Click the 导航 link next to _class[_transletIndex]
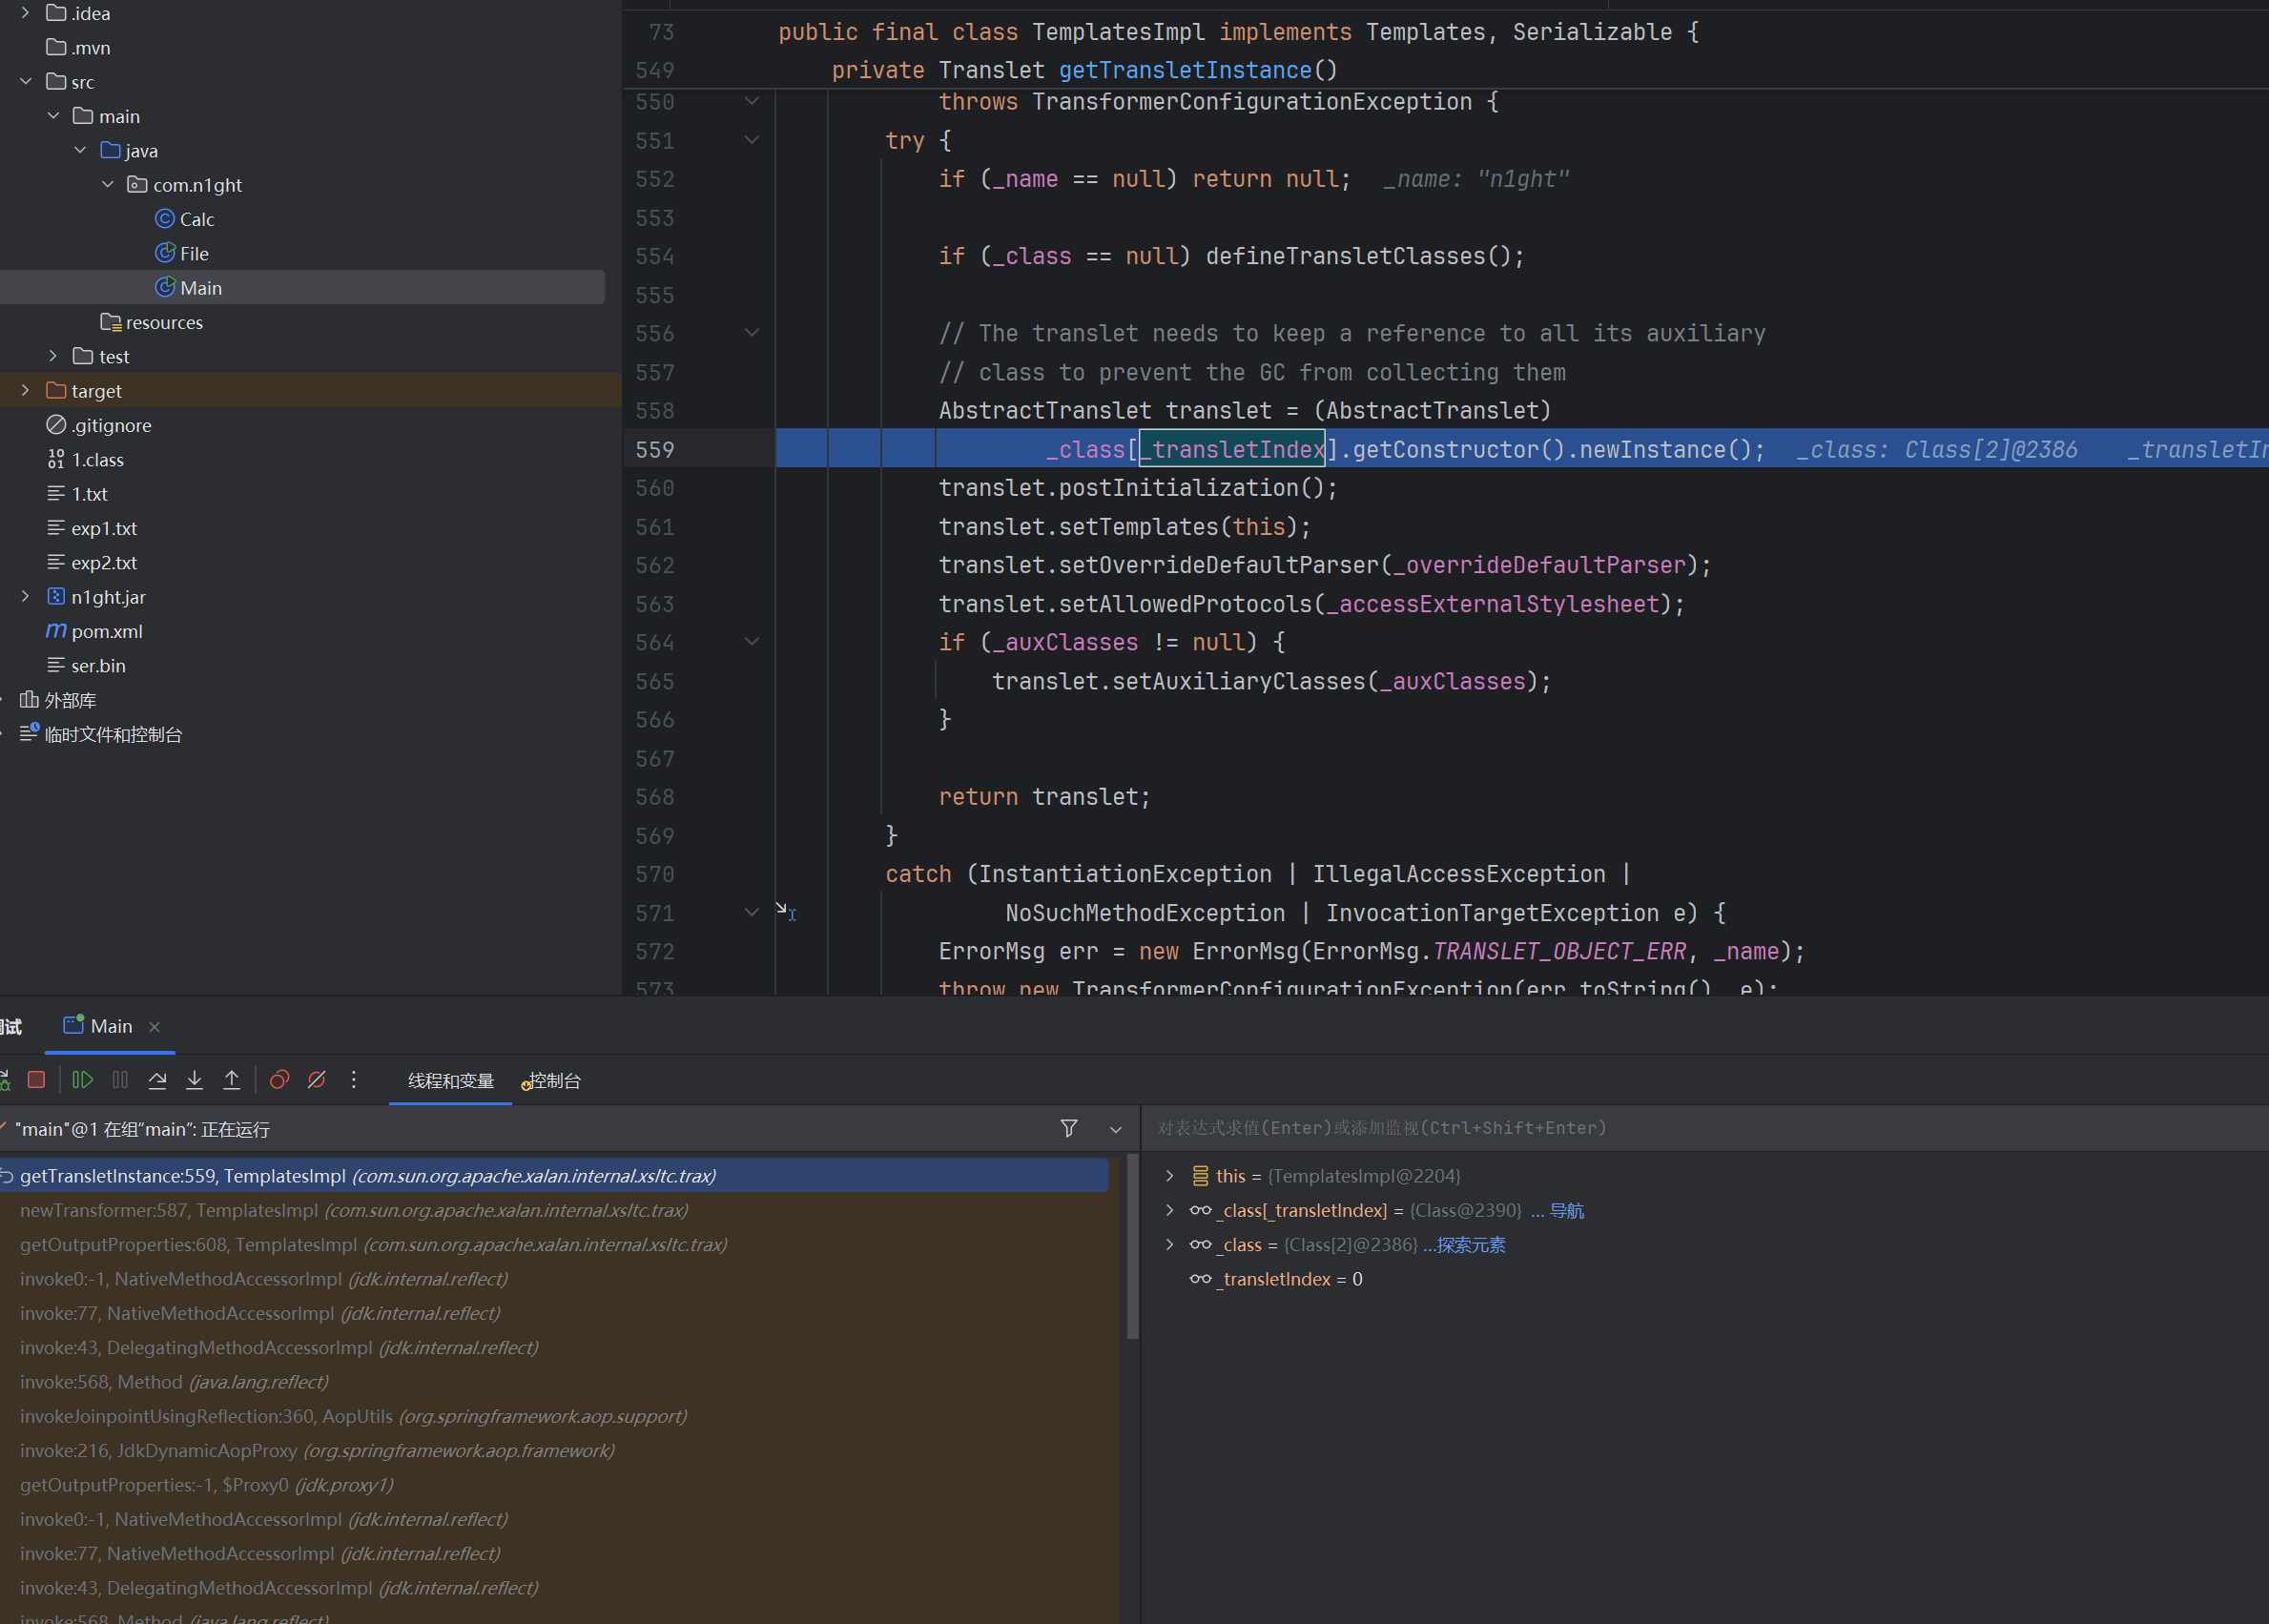2269x1624 pixels. [1566, 1211]
